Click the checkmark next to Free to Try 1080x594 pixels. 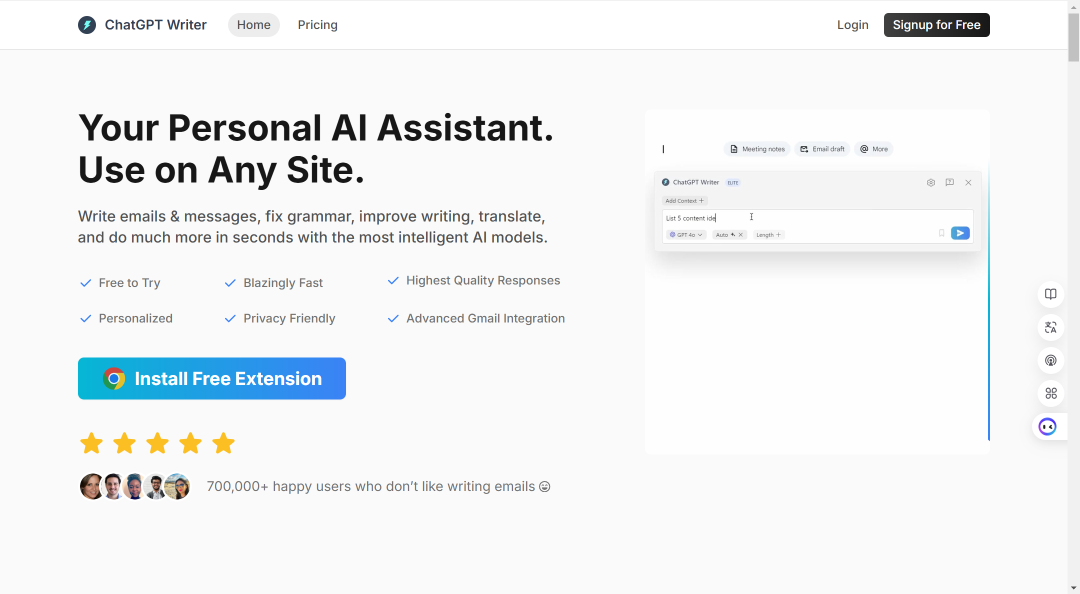click(85, 283)
